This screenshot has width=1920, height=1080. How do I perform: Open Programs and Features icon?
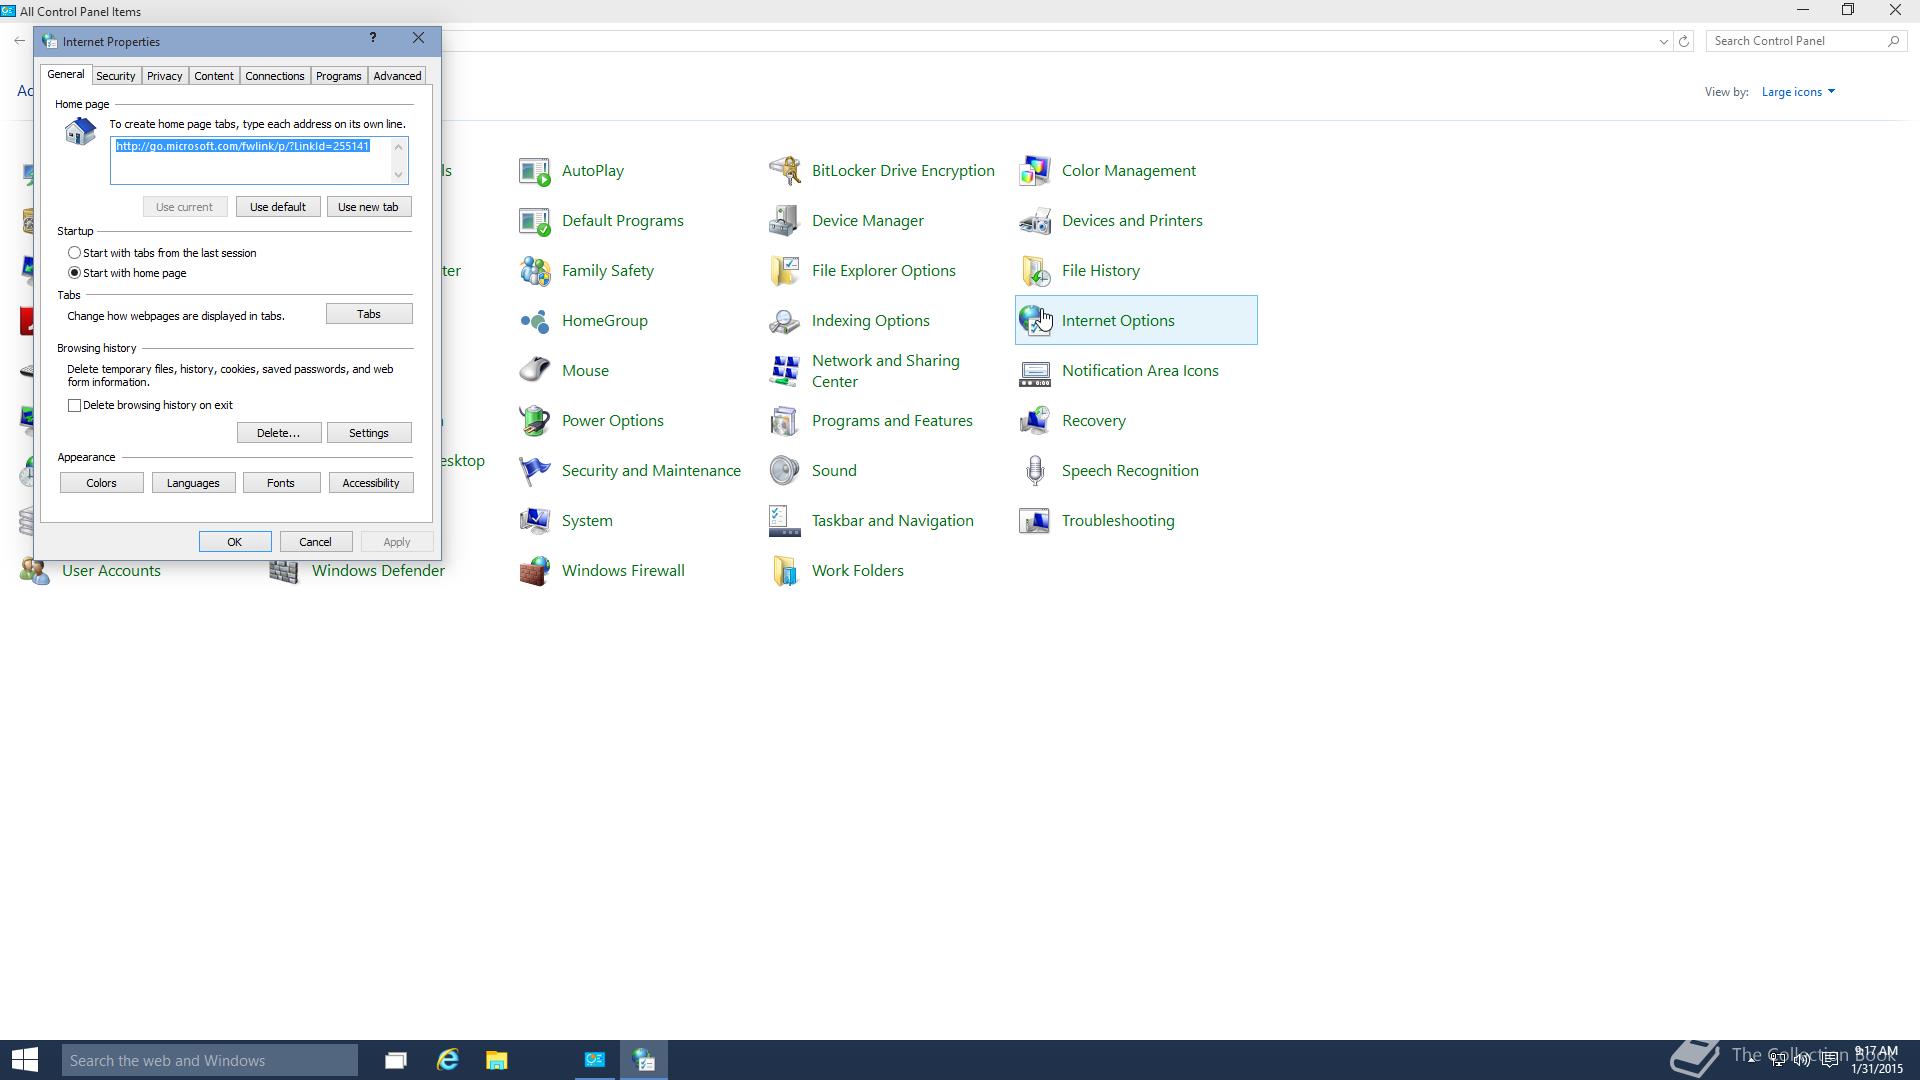coord(785,421)
